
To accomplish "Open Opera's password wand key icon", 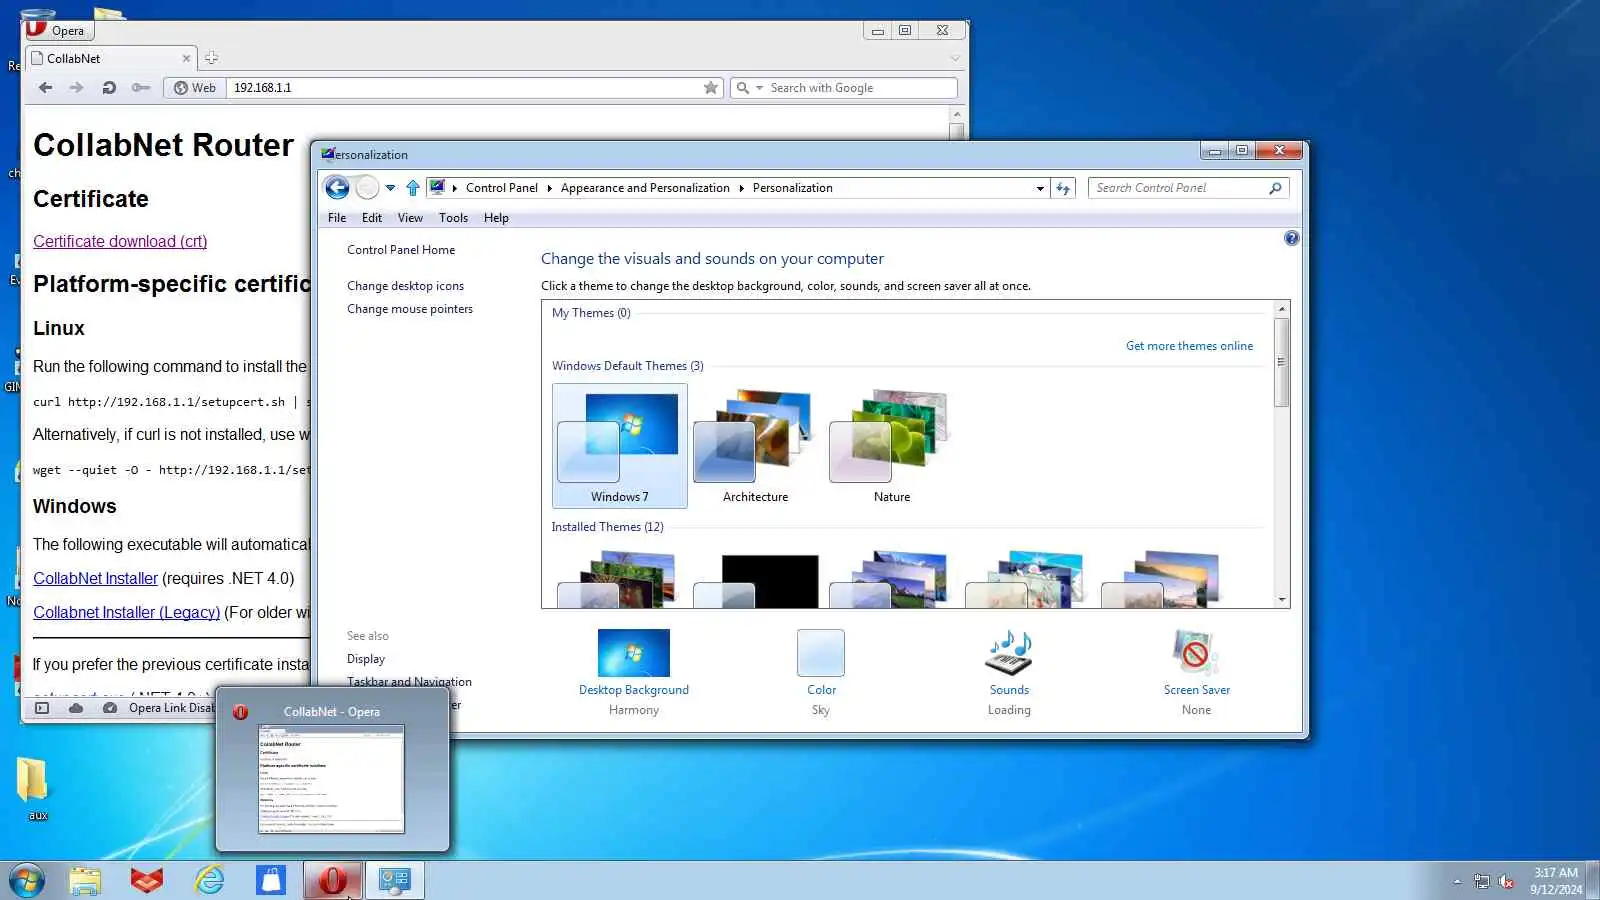I will pos(141,88).
